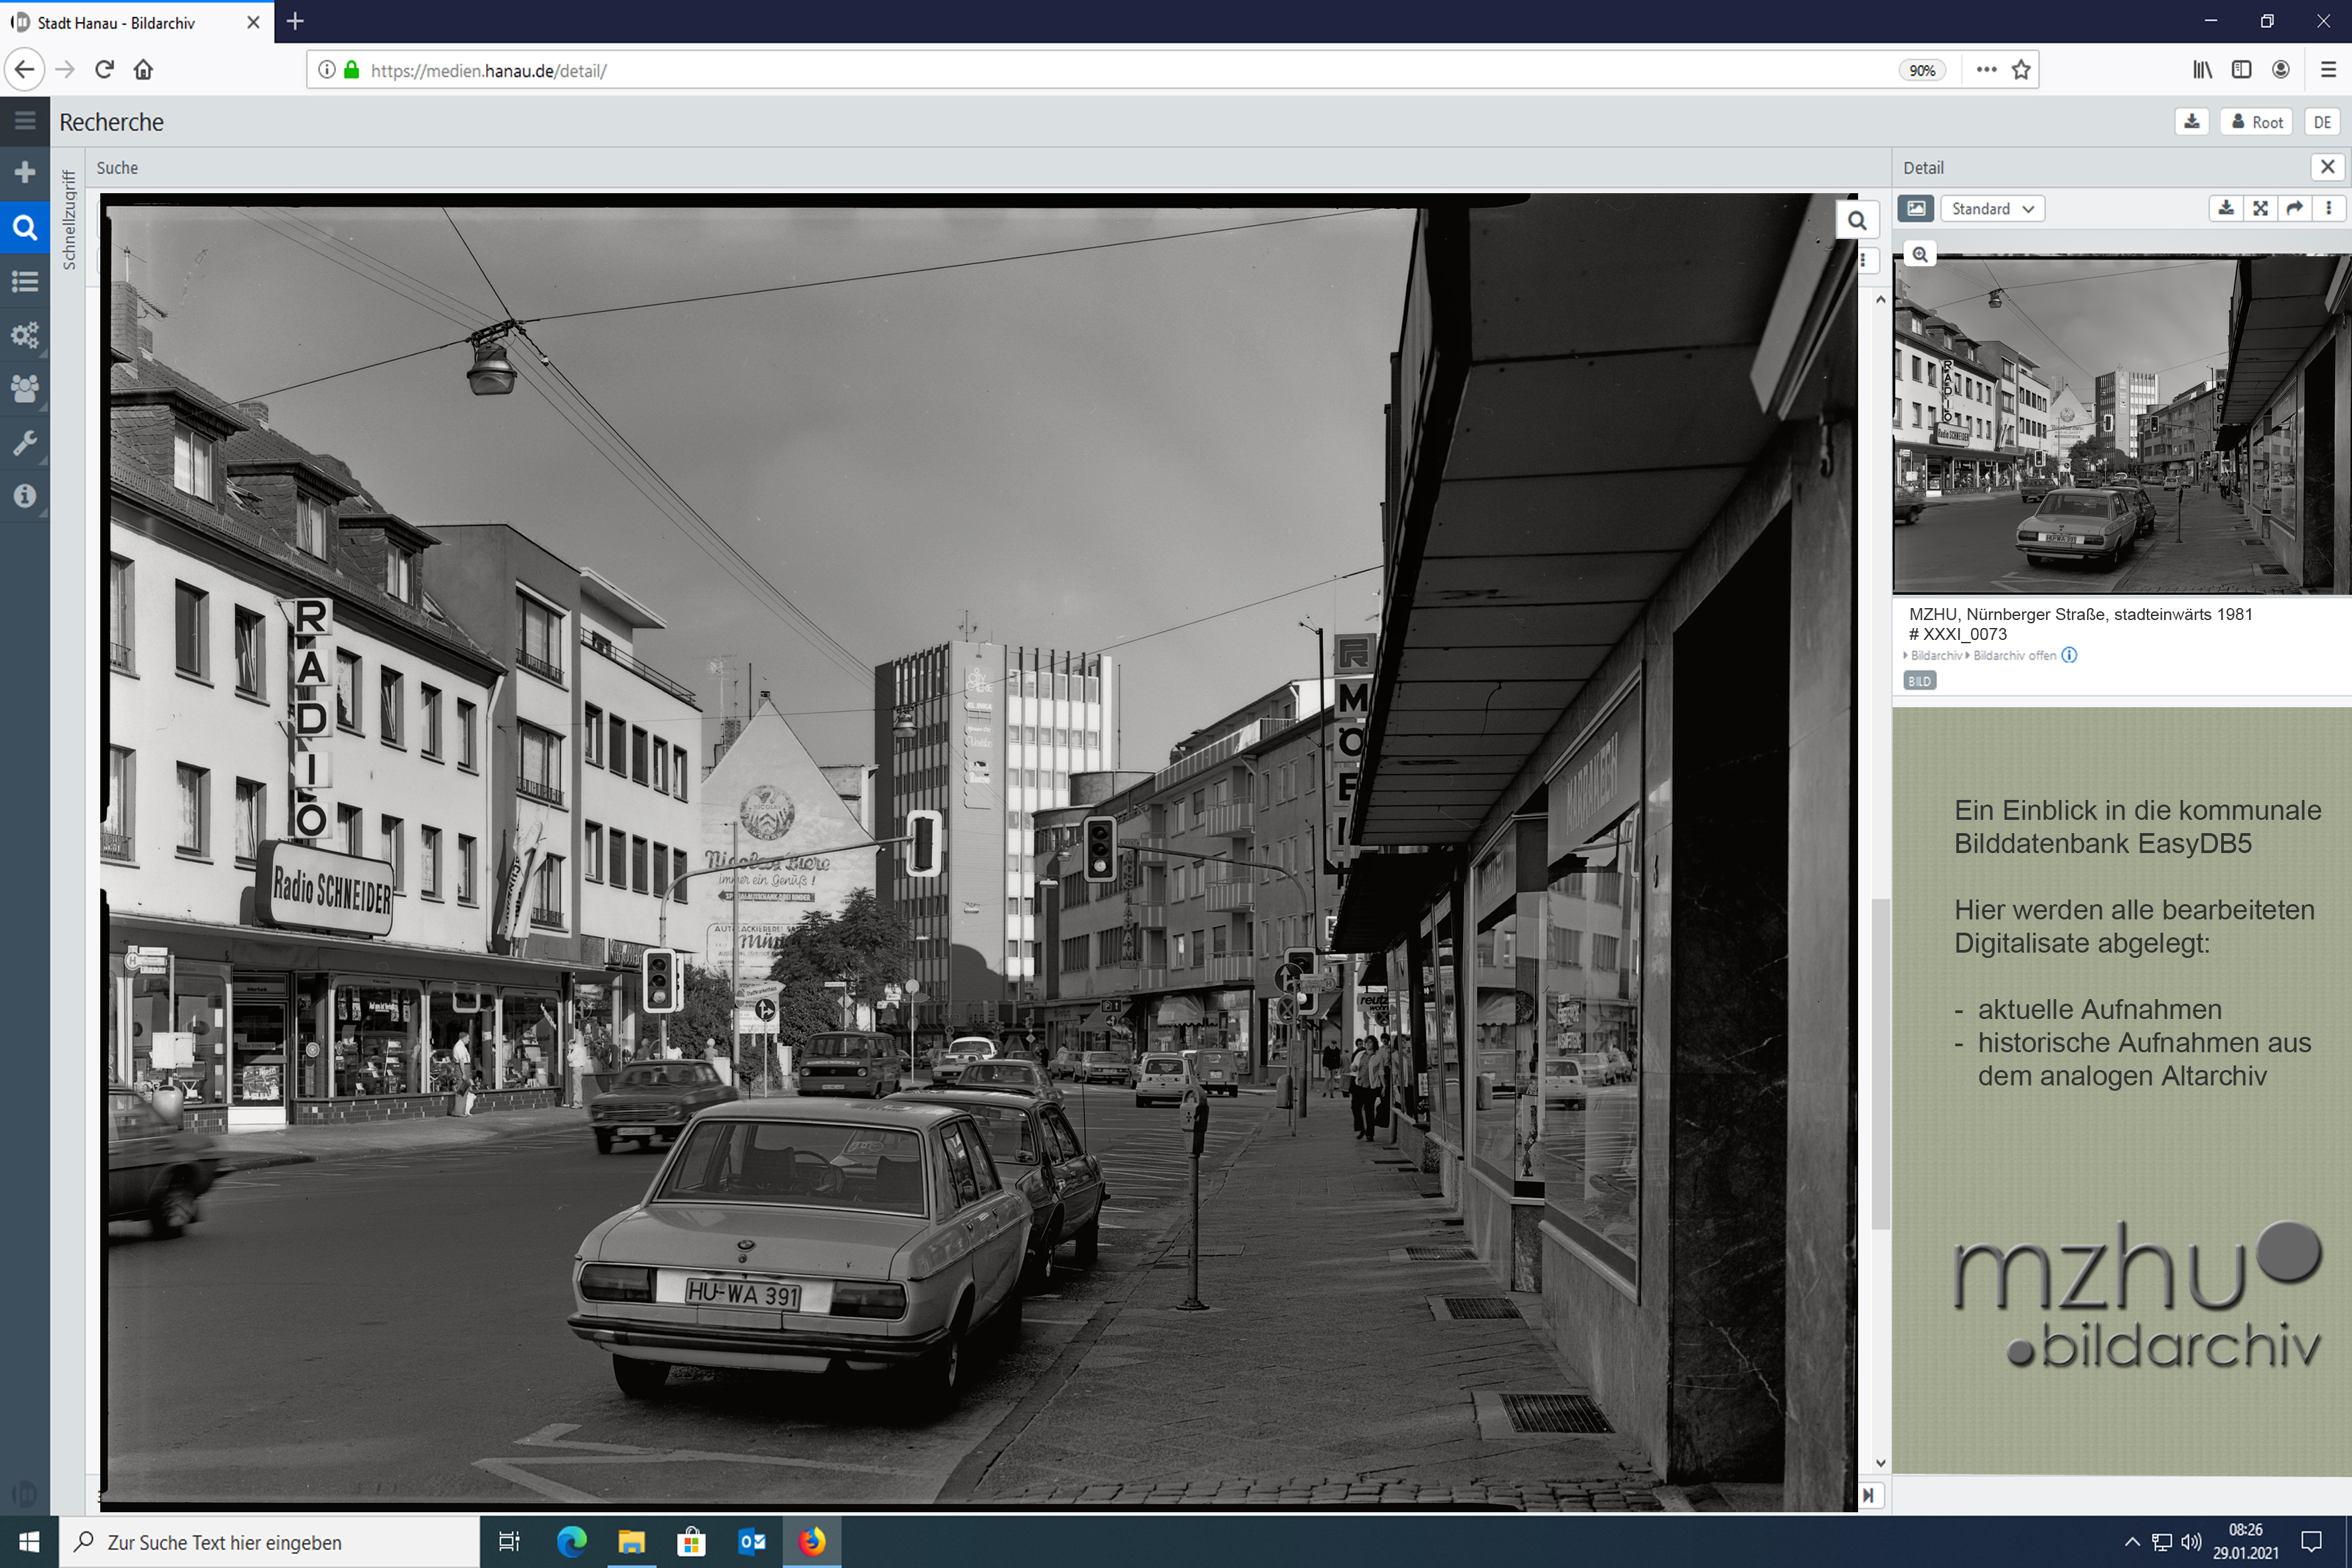Expand the gears settings menu in sidebar
Viewport: 2352px width, 1568px height.
(x=25, y=334)
